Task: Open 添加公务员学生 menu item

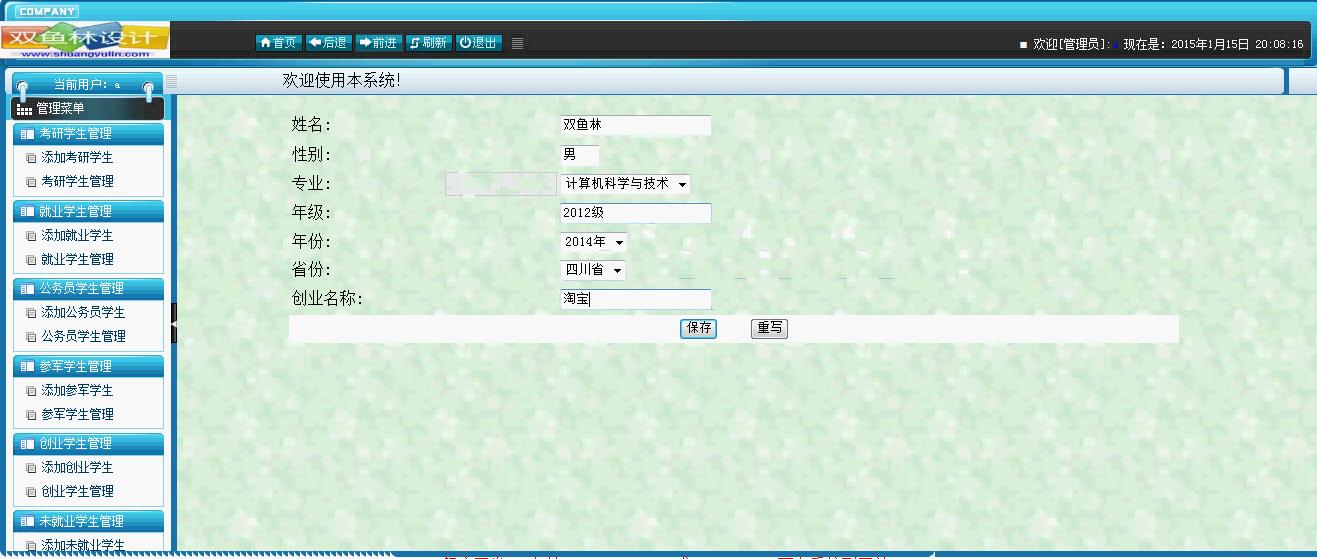Action: (83, 313)
